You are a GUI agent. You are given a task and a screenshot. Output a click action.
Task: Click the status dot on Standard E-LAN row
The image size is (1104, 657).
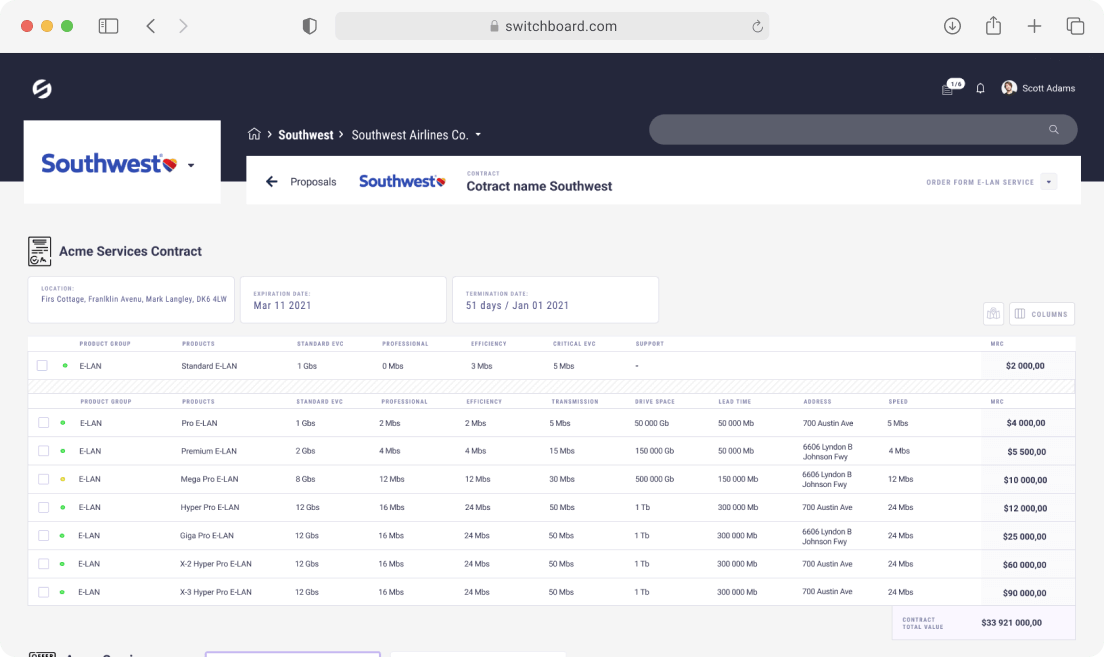tap(65, 365)
